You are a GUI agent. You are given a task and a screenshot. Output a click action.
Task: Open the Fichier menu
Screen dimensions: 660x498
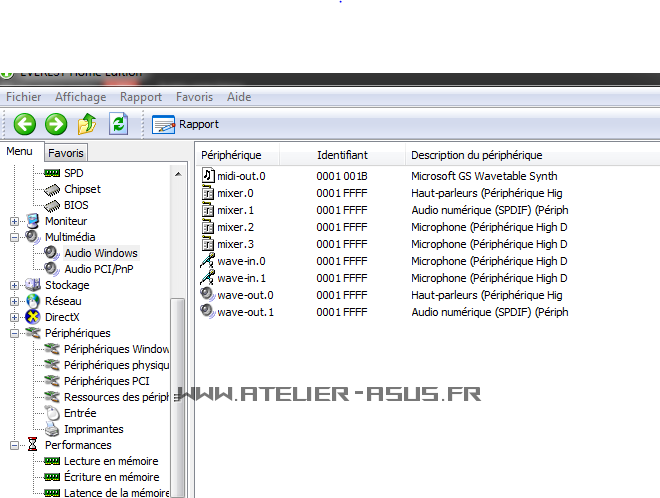click(23, 97)
